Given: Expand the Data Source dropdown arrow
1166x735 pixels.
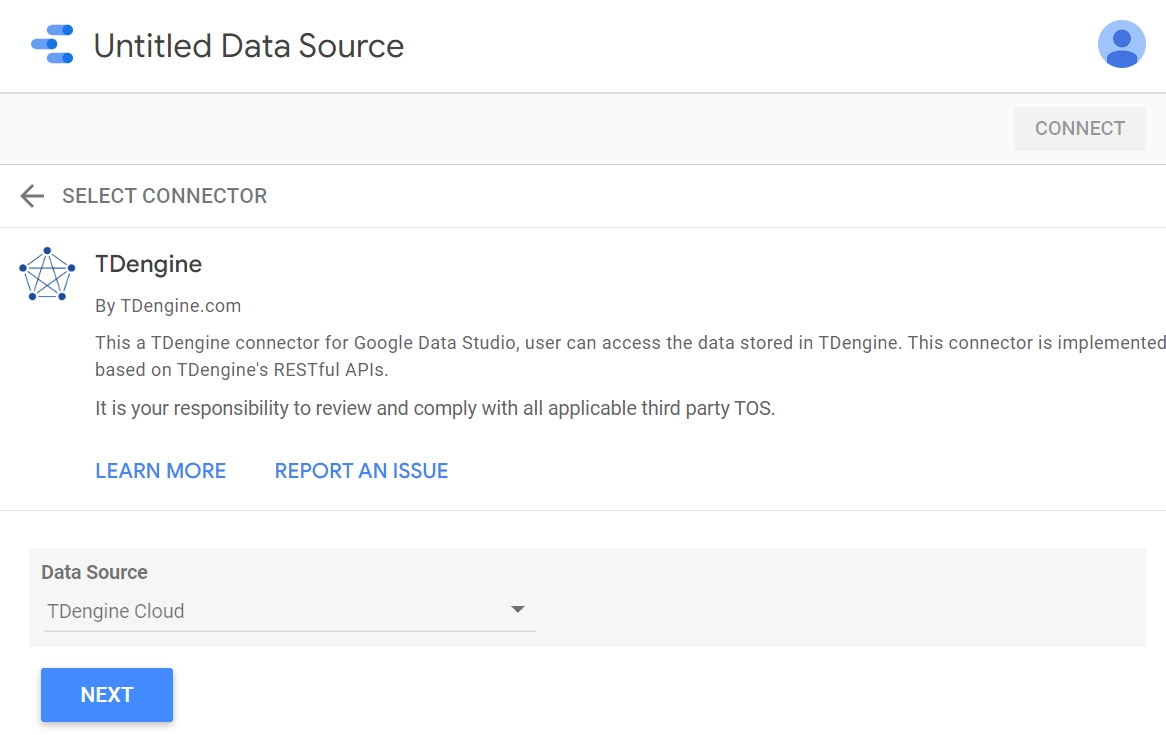Looking at the screenshot, I should point(517,610).
